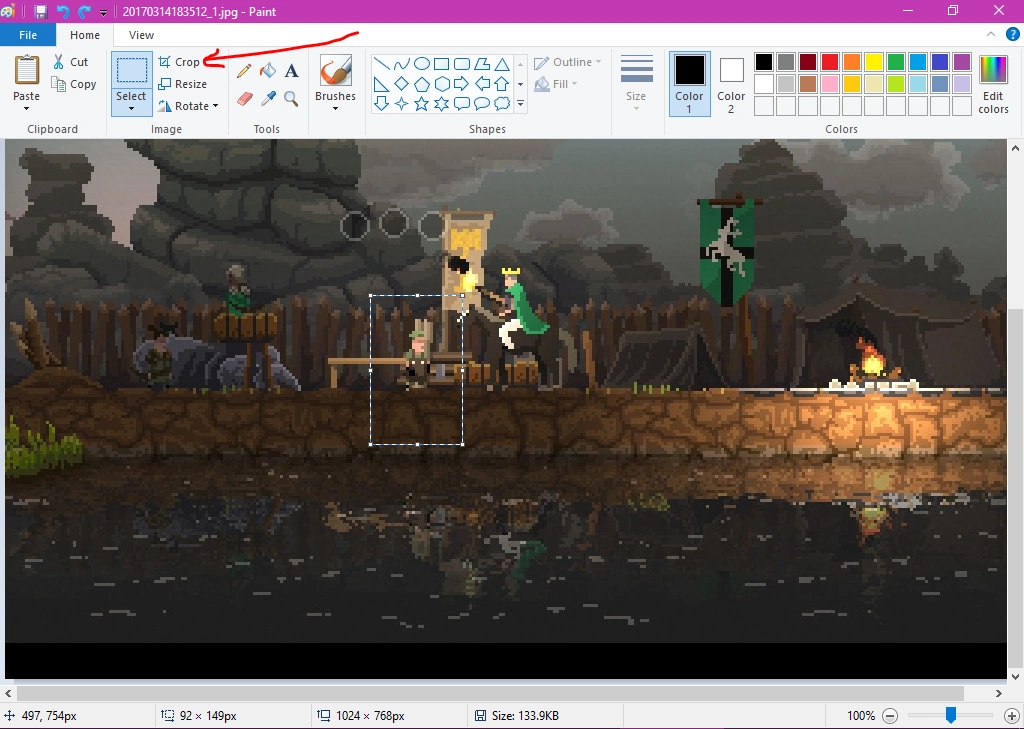The width and height of the screenshot is (1024, 729).
Task: Choose the Cloud callout shape
Action: coord(502,103)
